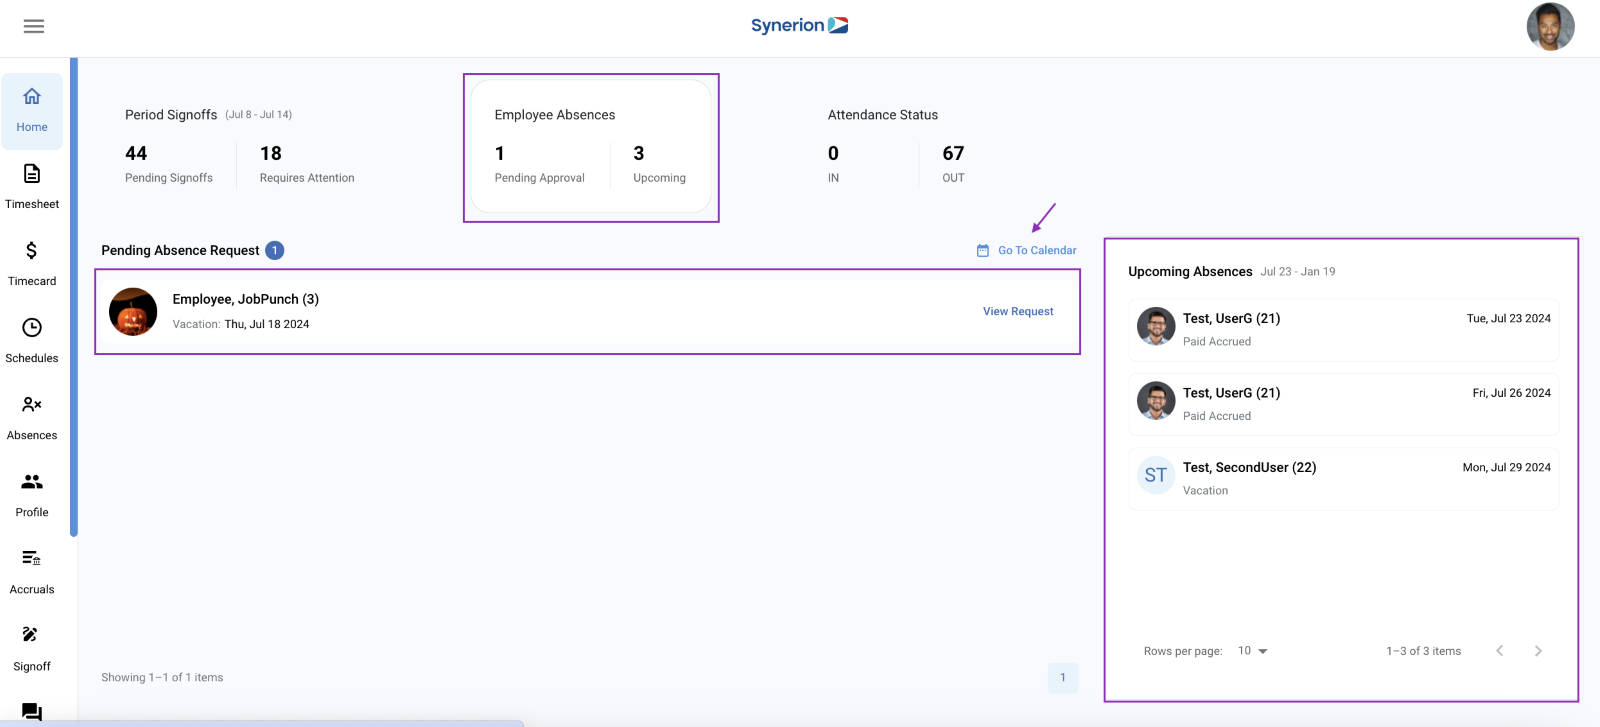This screenshot has height=727, width=1600.
Task: Open the Absences sidebar icon
Action: 32,405
